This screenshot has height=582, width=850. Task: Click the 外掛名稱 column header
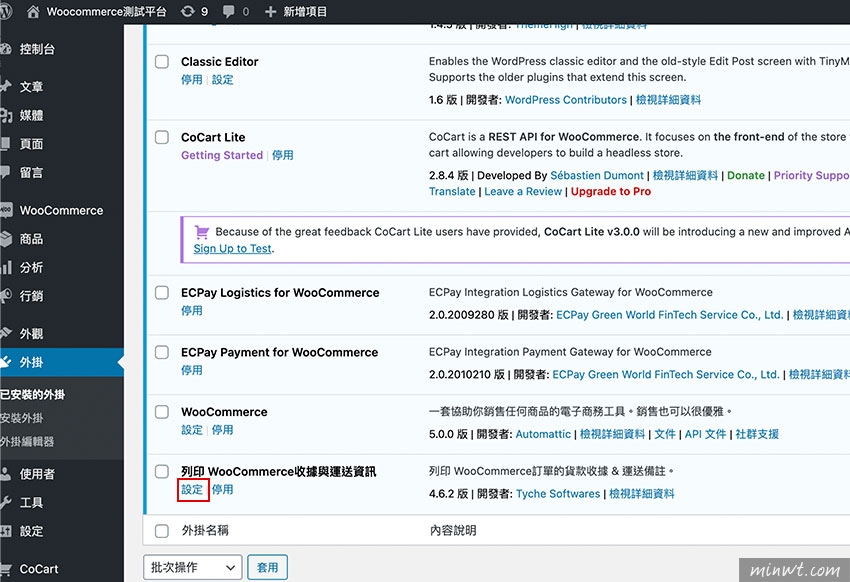click(205, 531)
